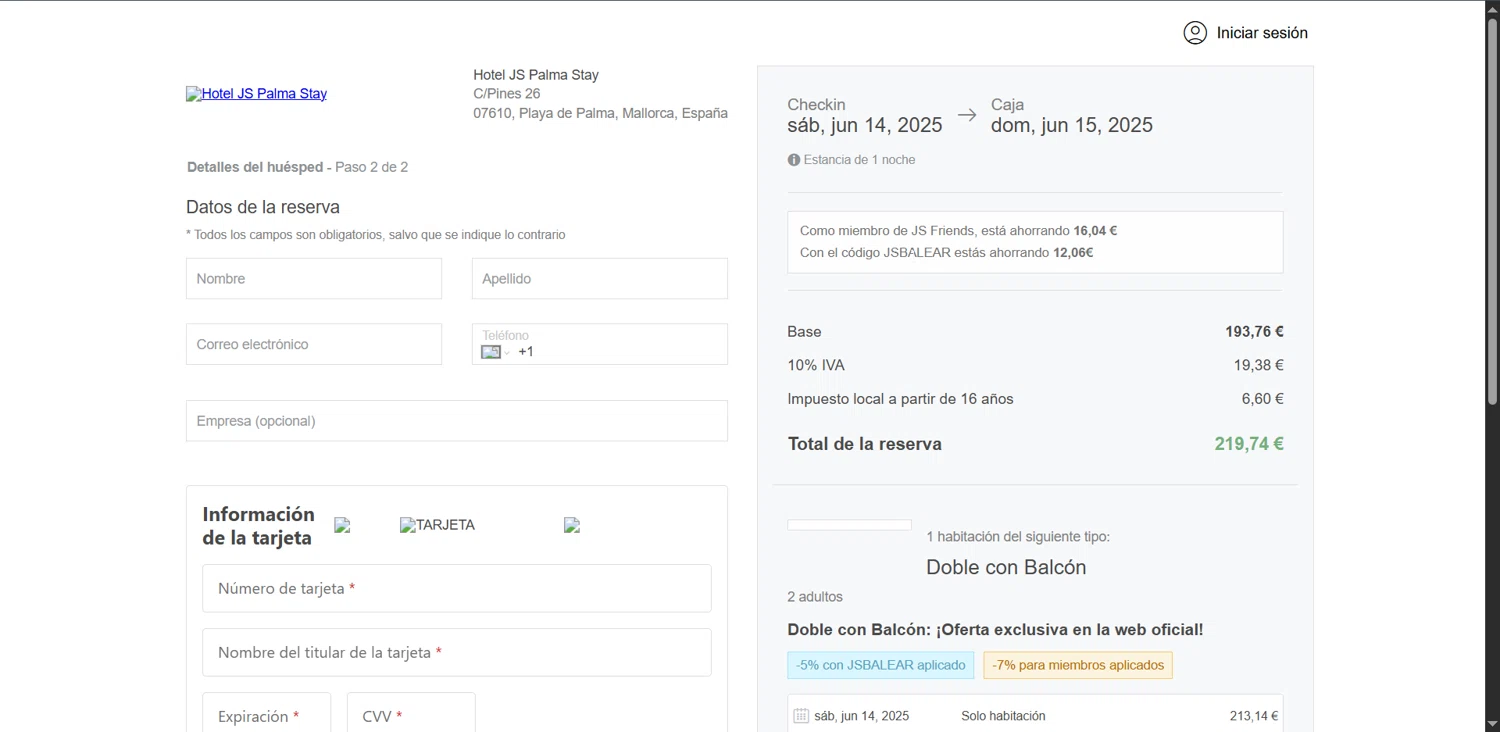Click the user account icon beside Iniciar sesión
1500x732 pixels.
[x=1195, y=33]
